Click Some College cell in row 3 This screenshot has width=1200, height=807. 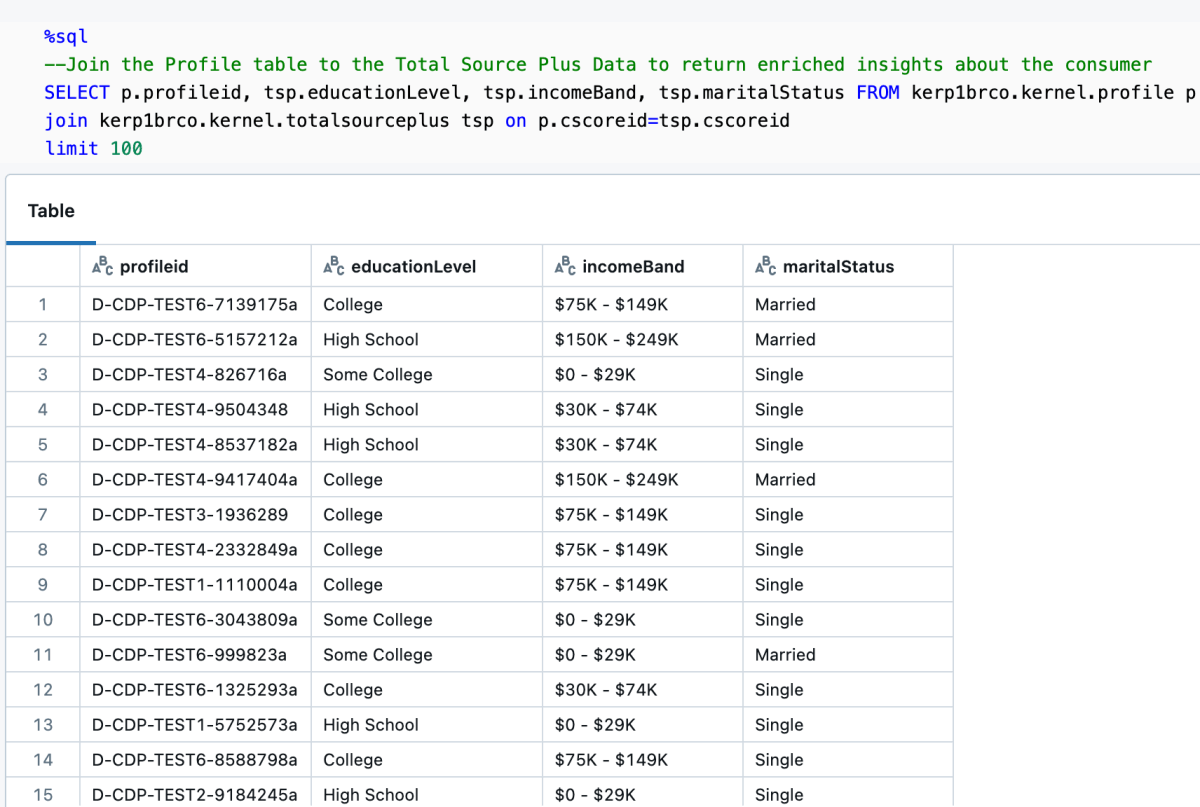[377, 375]
